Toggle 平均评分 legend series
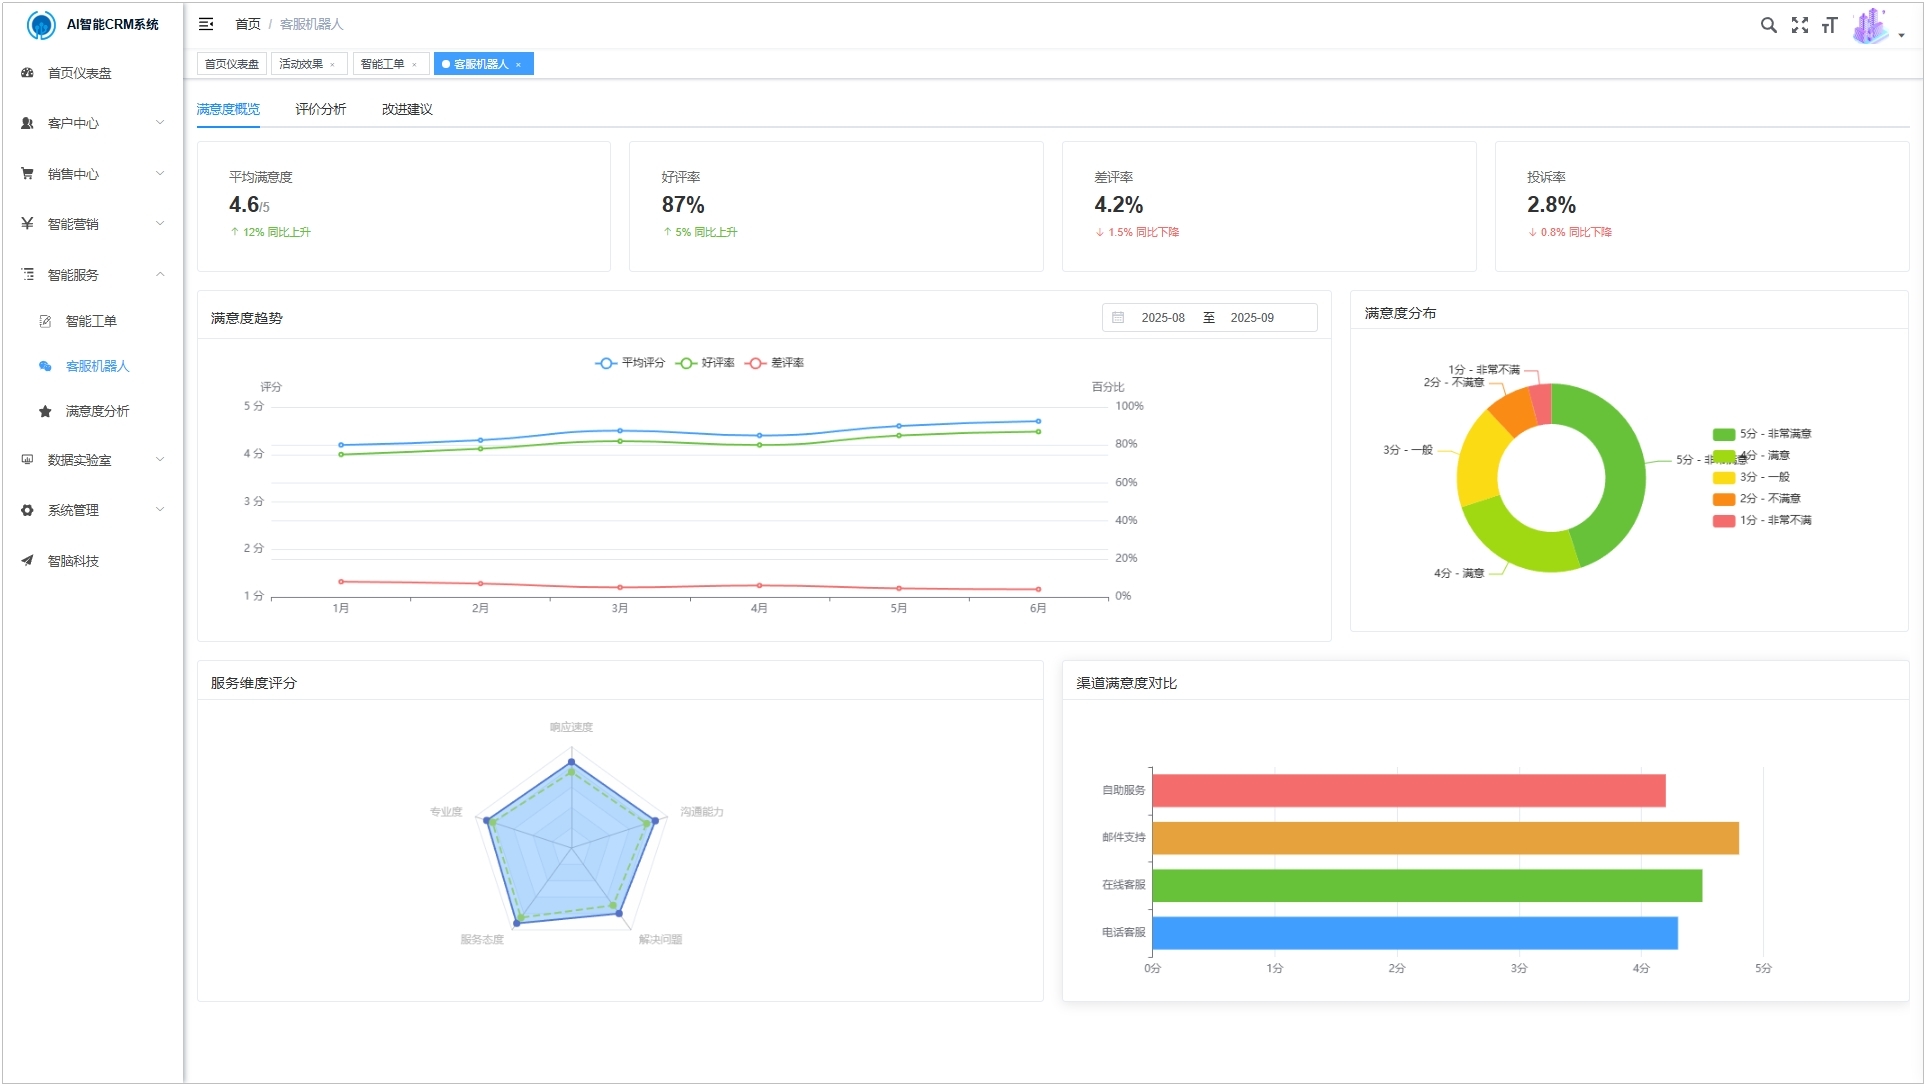 (x=629, y=363)
